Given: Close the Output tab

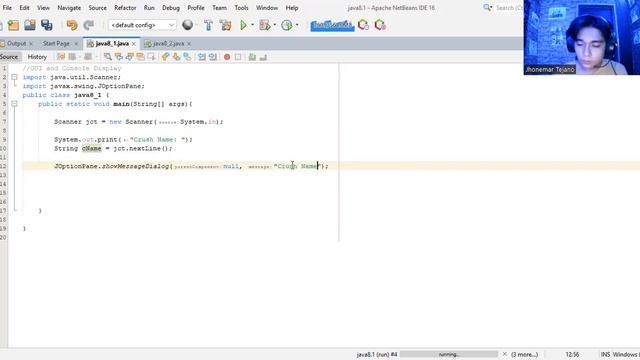Looking at the screenshot, I should (x=31, y=44).
